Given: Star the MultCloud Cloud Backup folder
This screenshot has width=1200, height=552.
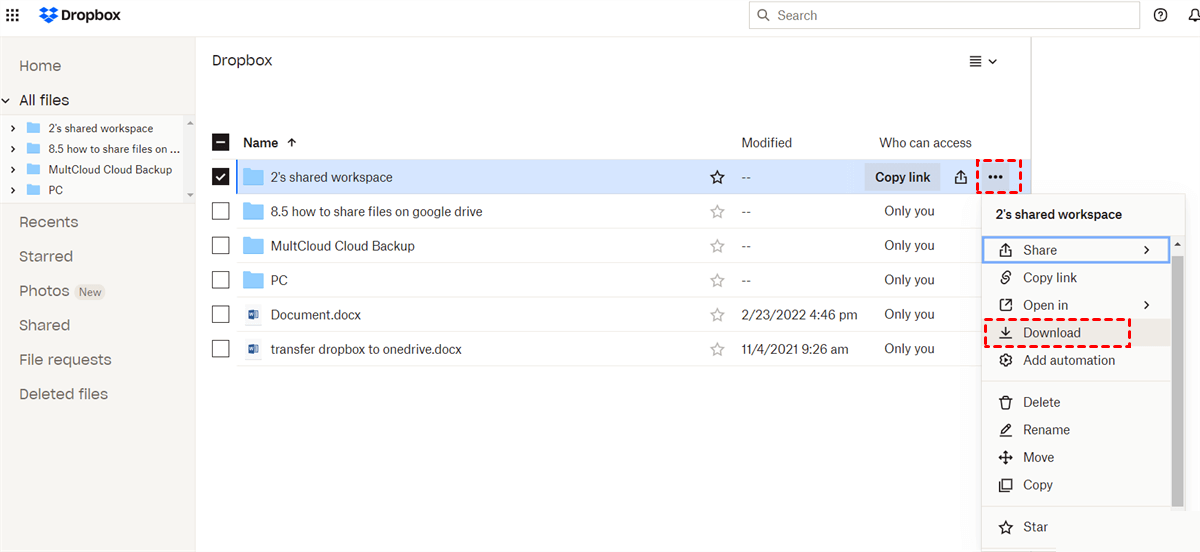Looking at the screenshot, I should coord(717,246).
